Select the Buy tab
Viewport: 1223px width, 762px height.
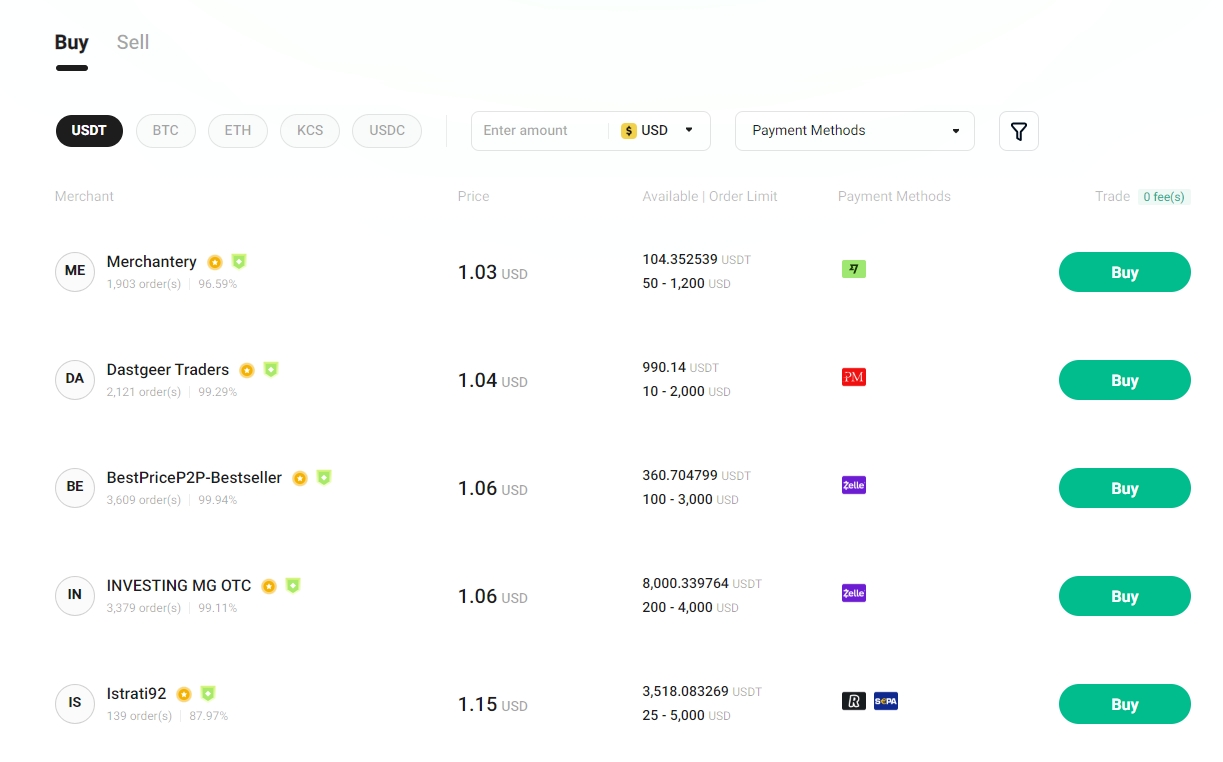point(71,42)
